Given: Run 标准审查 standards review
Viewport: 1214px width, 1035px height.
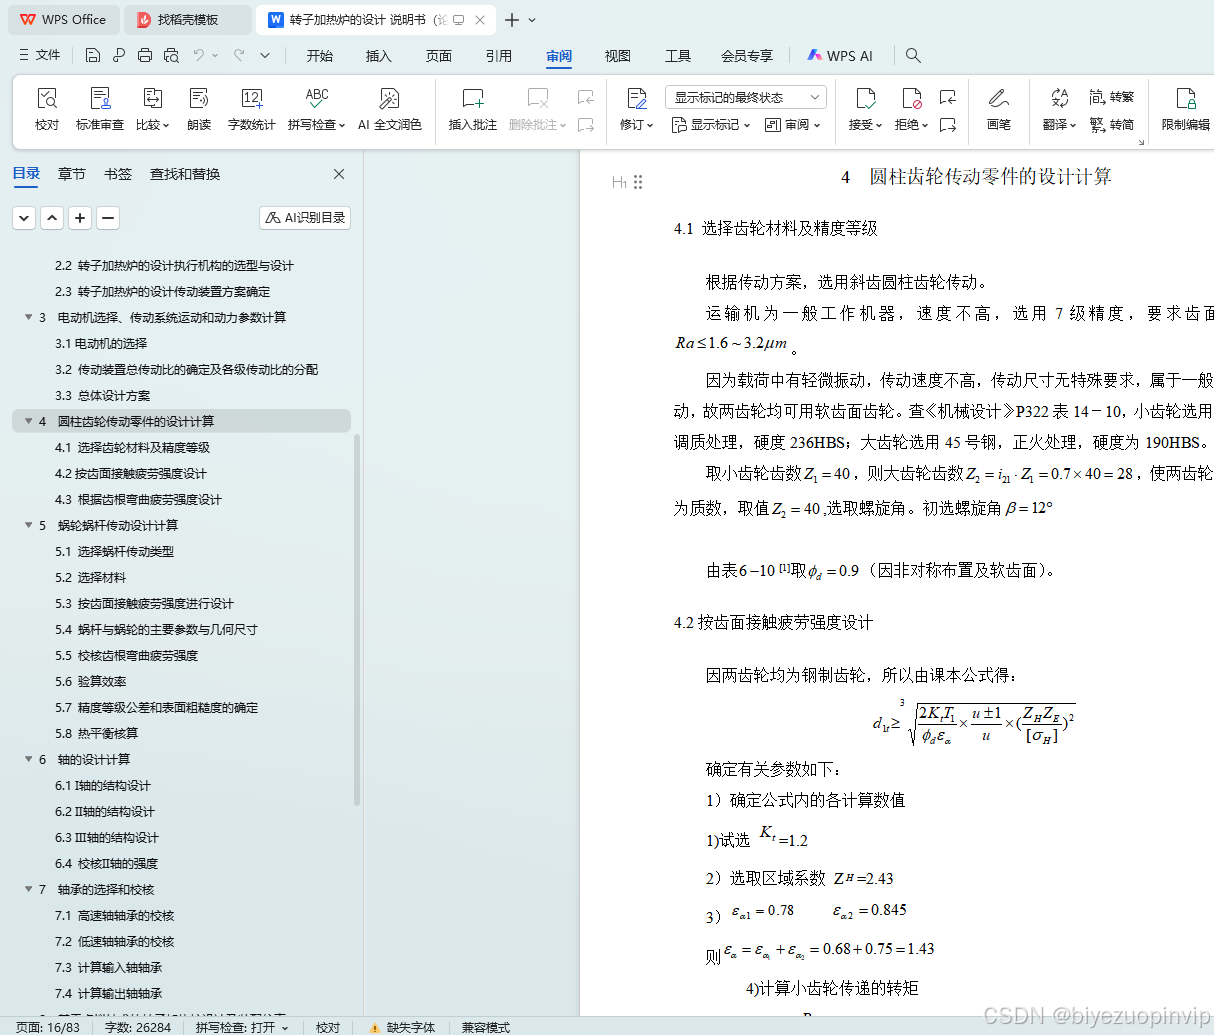Looking at the screenshot, I should point(100,109).
